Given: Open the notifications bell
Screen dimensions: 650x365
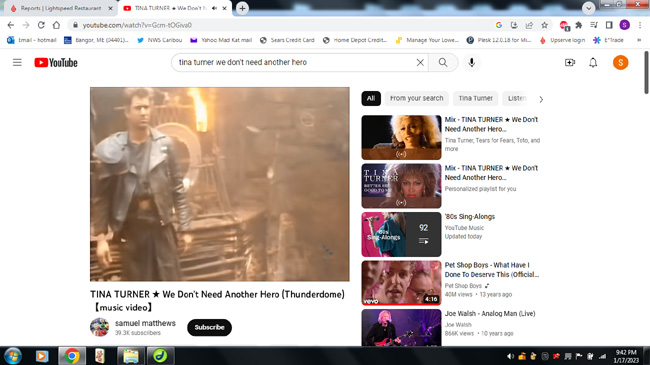Looking at the screenshot, I should (593, 63).
